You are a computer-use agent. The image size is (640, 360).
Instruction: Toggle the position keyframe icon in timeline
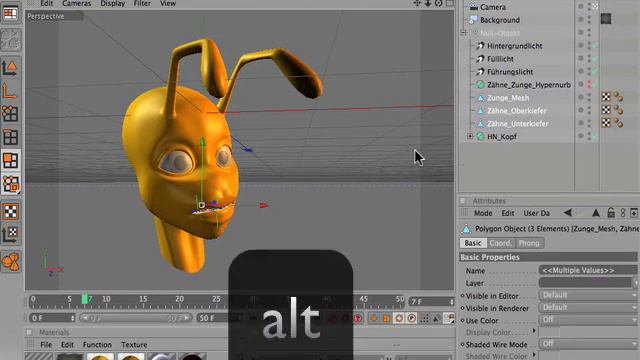[374, 318]
